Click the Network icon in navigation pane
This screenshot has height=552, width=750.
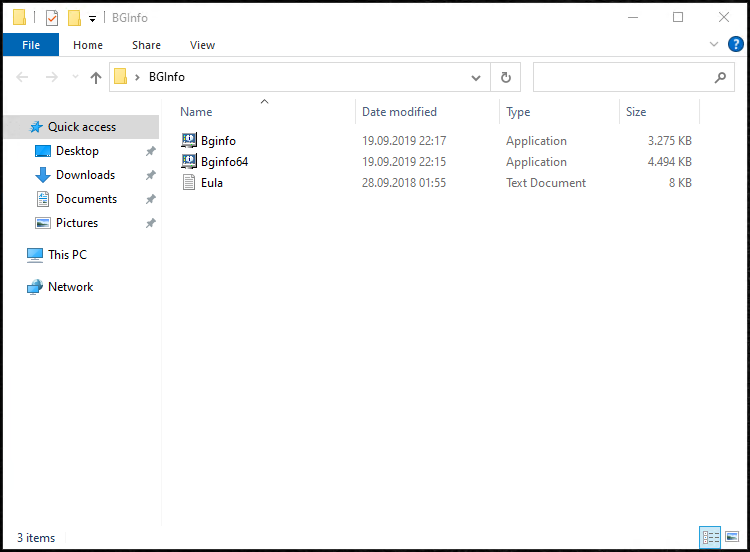[34, 287]
